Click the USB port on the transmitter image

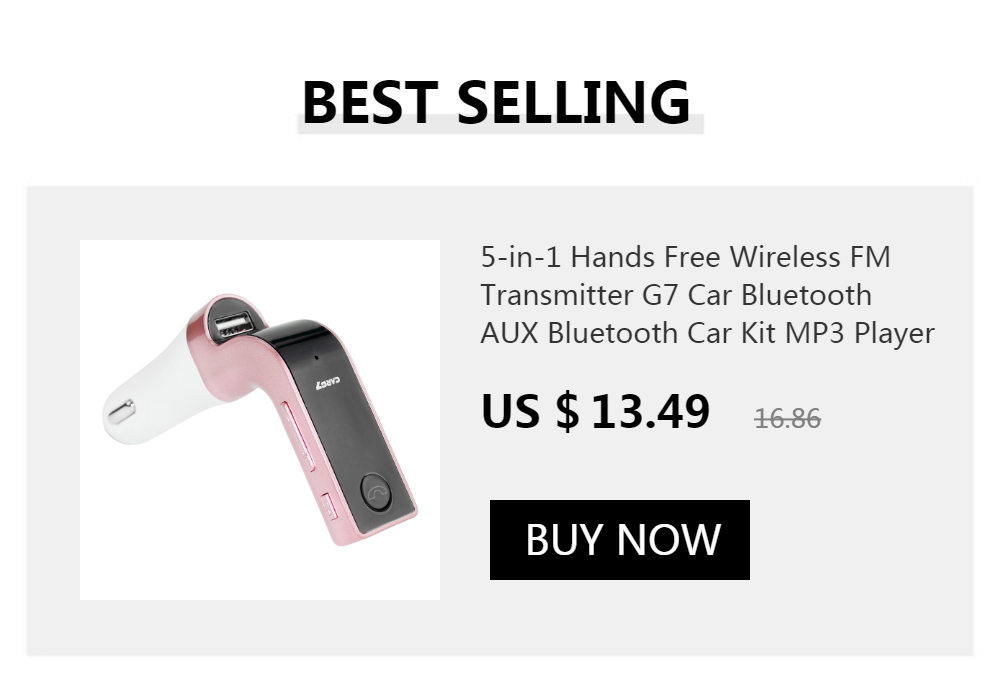tap(233, 324)
